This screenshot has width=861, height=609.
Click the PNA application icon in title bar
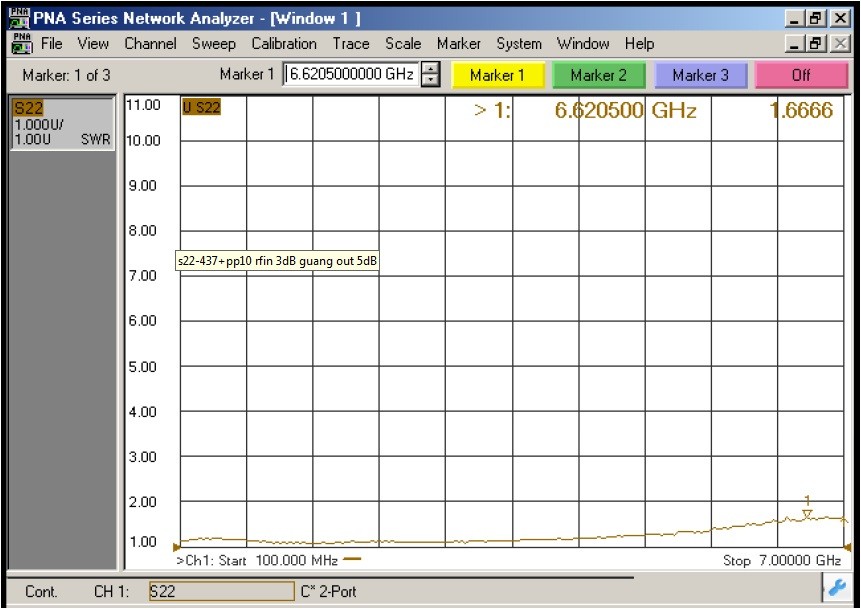[20, 18]
